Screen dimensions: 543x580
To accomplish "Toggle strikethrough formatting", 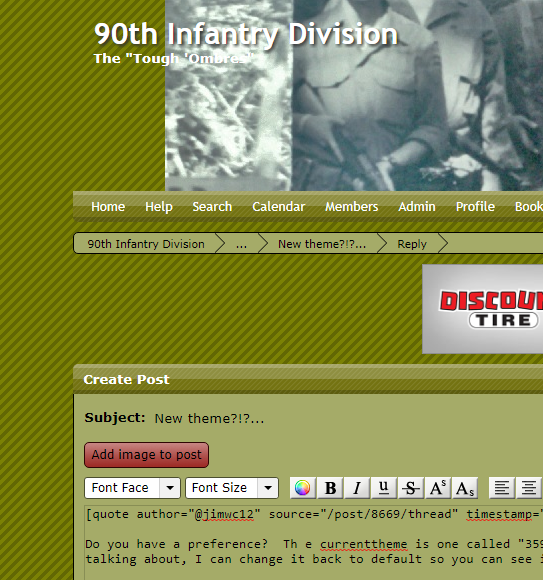I will coord(411,488).
